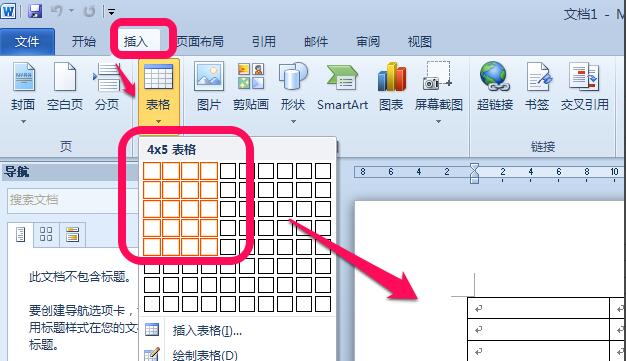The height and width of the screenshot is (361, 626).
Task: Open the customize quick access toolbar arrow
Action: click(111, 12)
